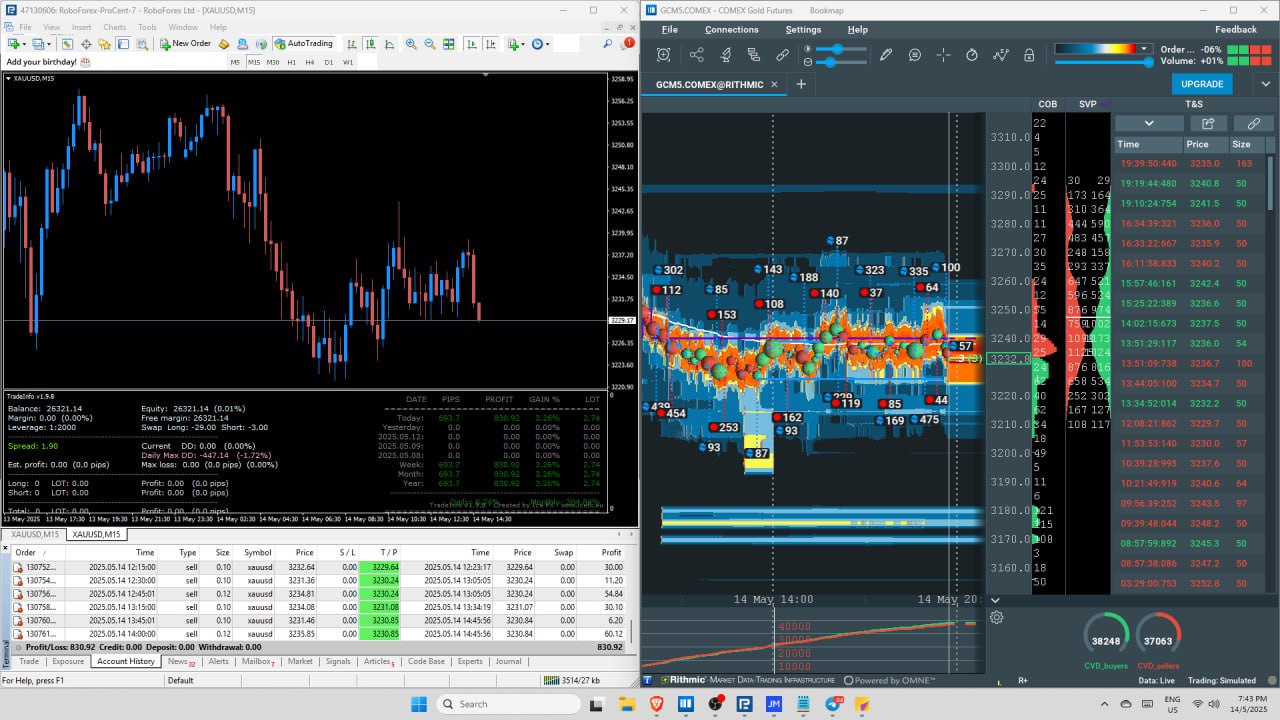This screenshot has width=1280, height=720.
Task: Adjust the slider below the color gradient
Action: pyautogui.click(x=1103, y=62)
